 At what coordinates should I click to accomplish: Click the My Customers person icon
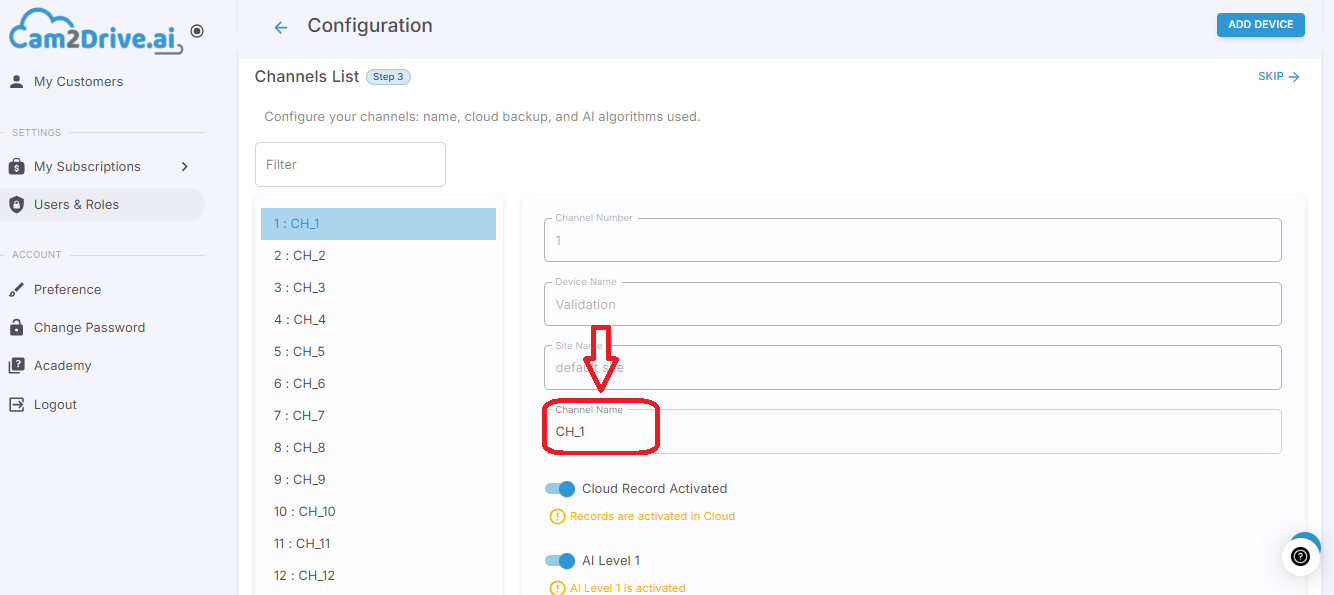pyautogui.click(x=16, y=81)
